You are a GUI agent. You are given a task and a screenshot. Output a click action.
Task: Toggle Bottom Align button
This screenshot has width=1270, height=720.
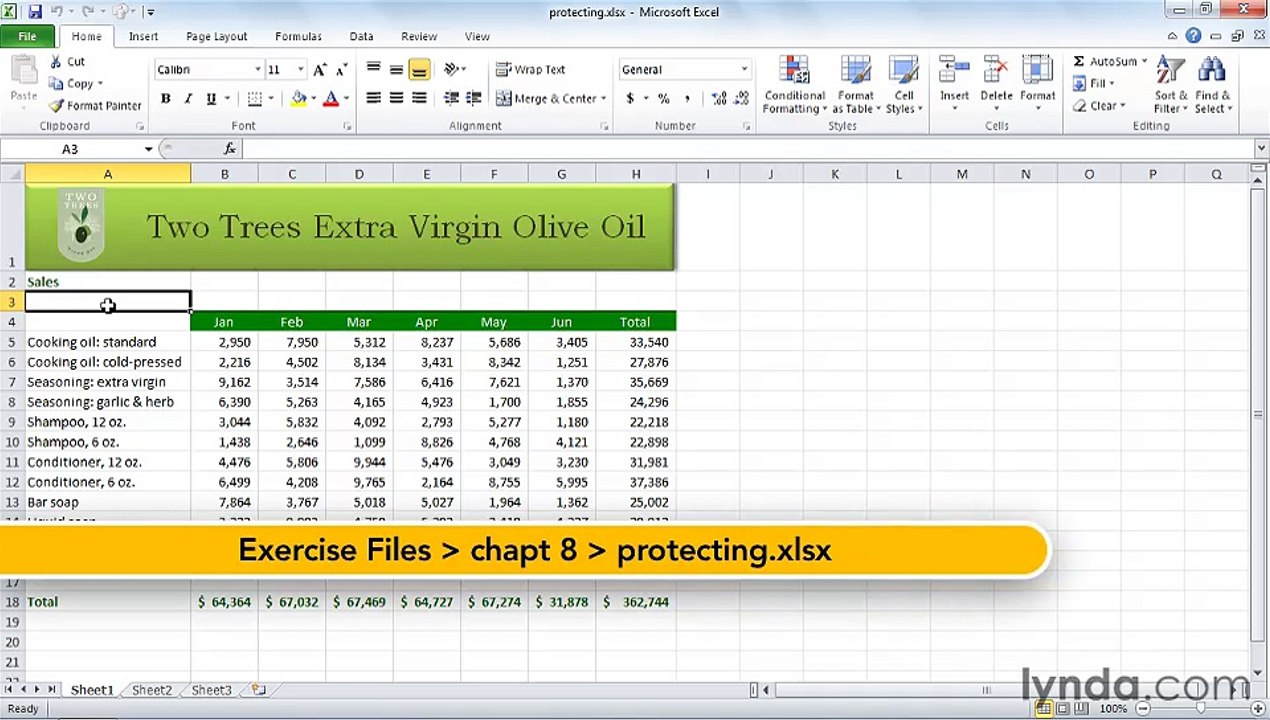(419, 69)
